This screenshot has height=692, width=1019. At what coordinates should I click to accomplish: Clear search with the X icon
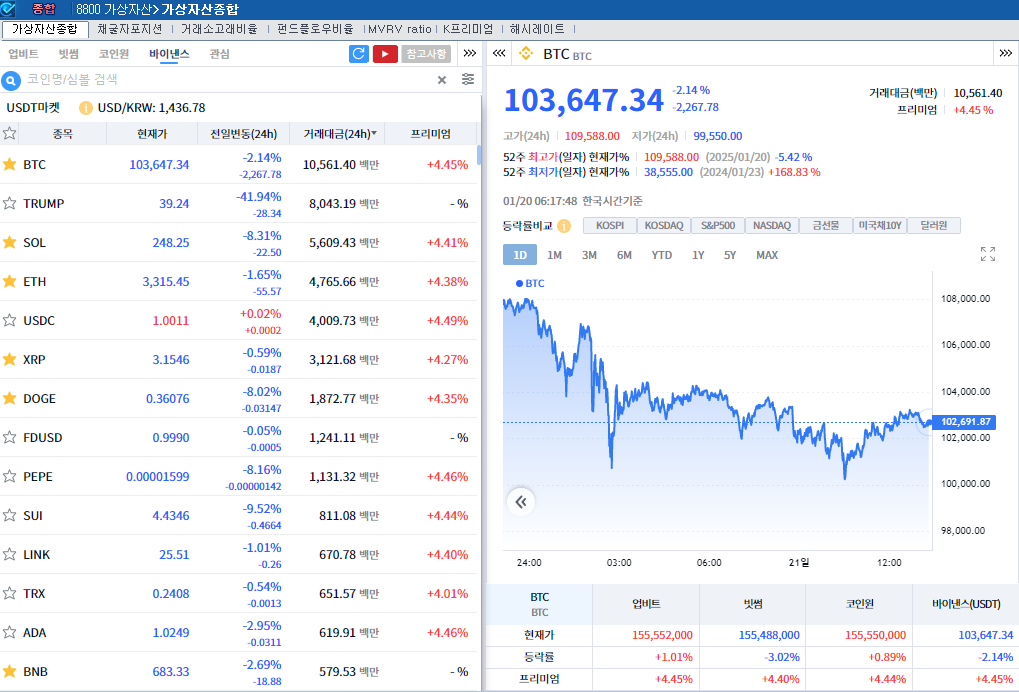click(442, 80)
